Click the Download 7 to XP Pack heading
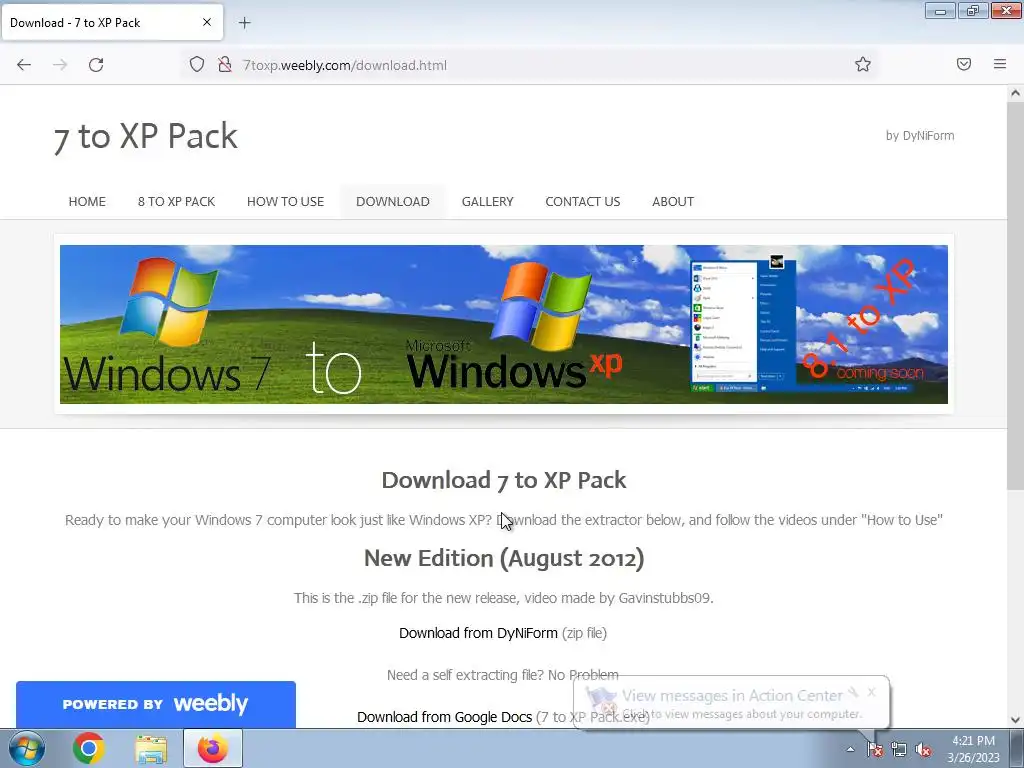Screen dimensions: 1024x768 click(x=504, y=480)
